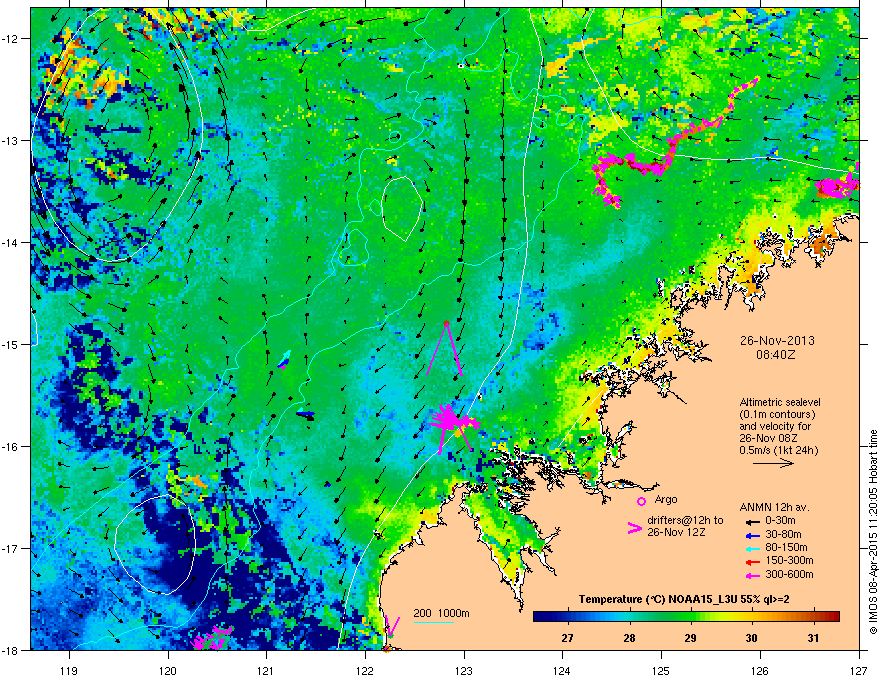Click the '31' colorbar tick label
The width and height of the screenshot is (880, 680).
coord(813,638)
